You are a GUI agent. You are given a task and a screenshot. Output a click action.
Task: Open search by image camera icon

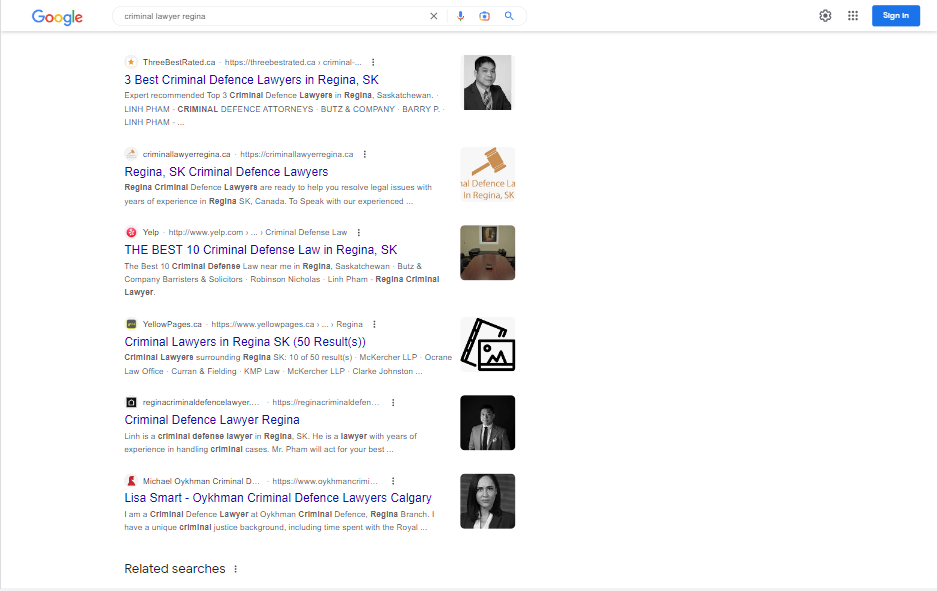(x=485, y=16)
